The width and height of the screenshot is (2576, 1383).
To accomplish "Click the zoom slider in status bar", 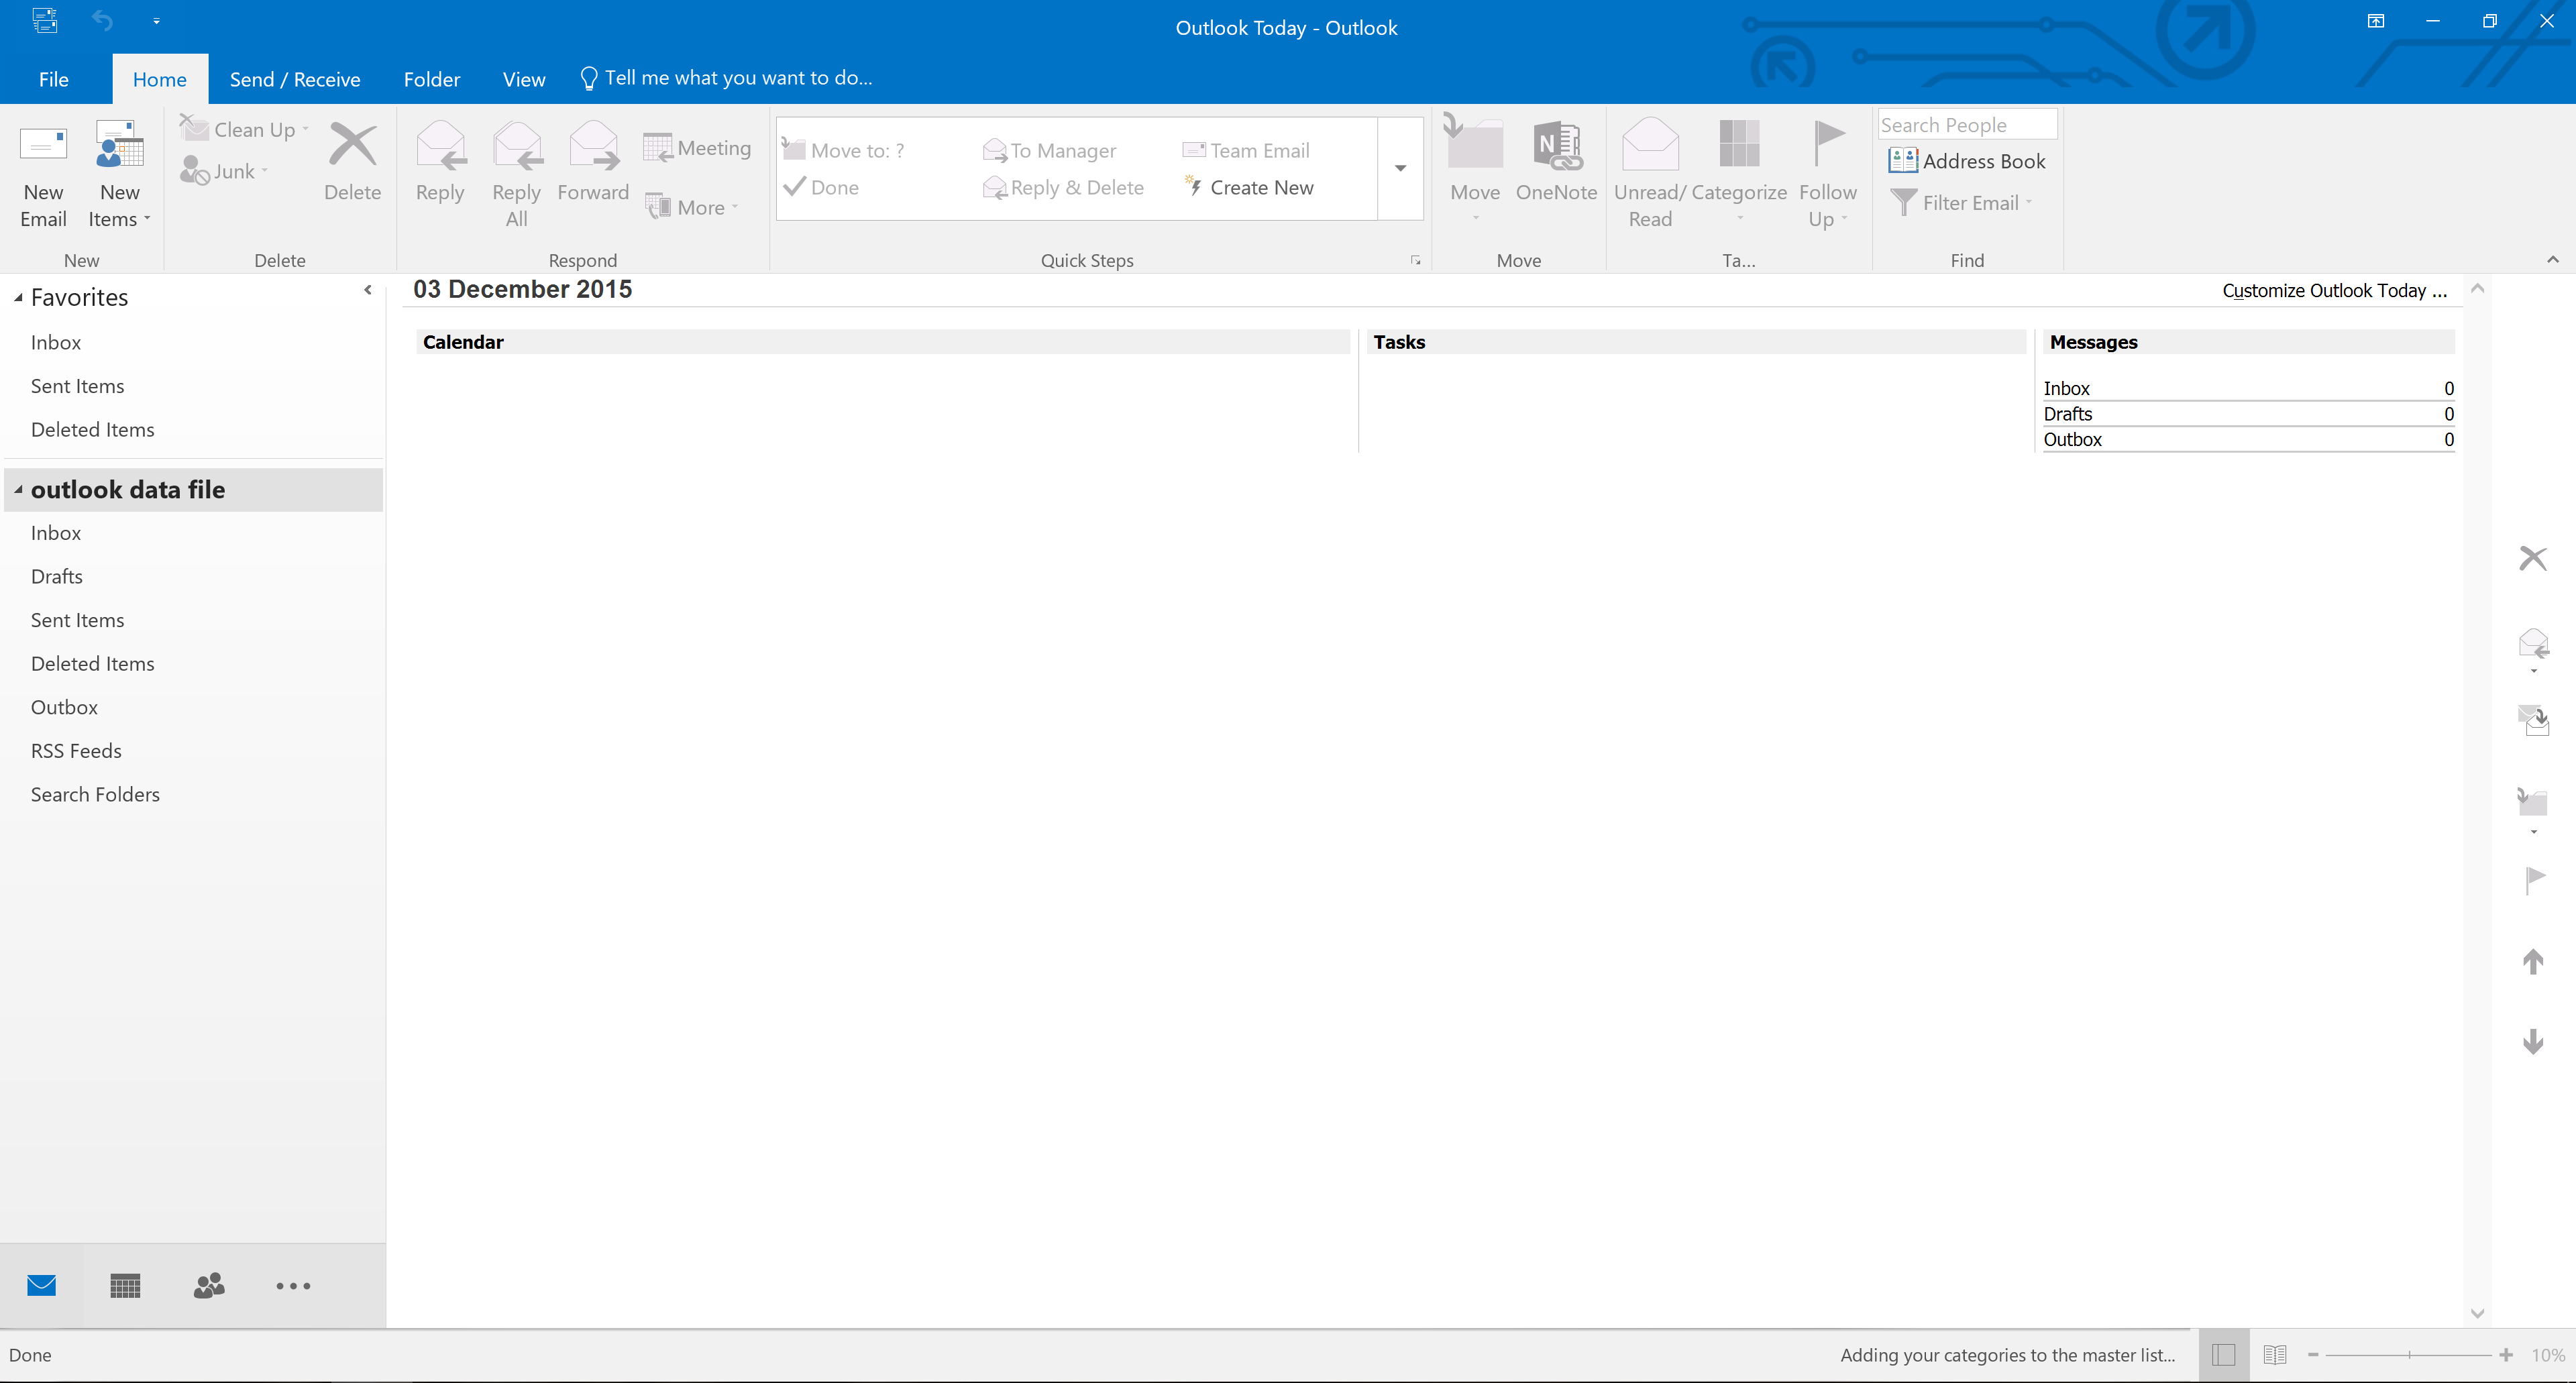I will click(2408, 1354).
